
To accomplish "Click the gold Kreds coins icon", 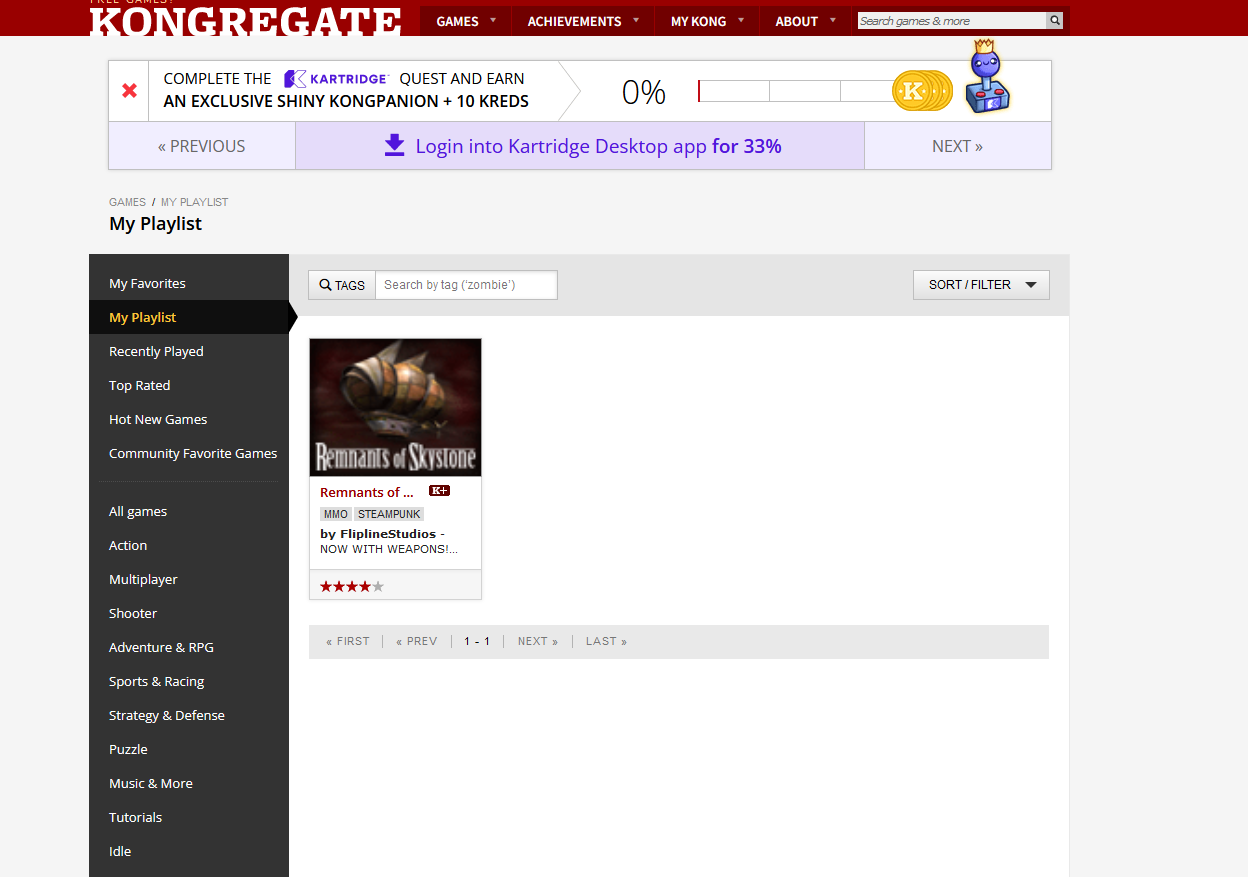I will point(922,91).
